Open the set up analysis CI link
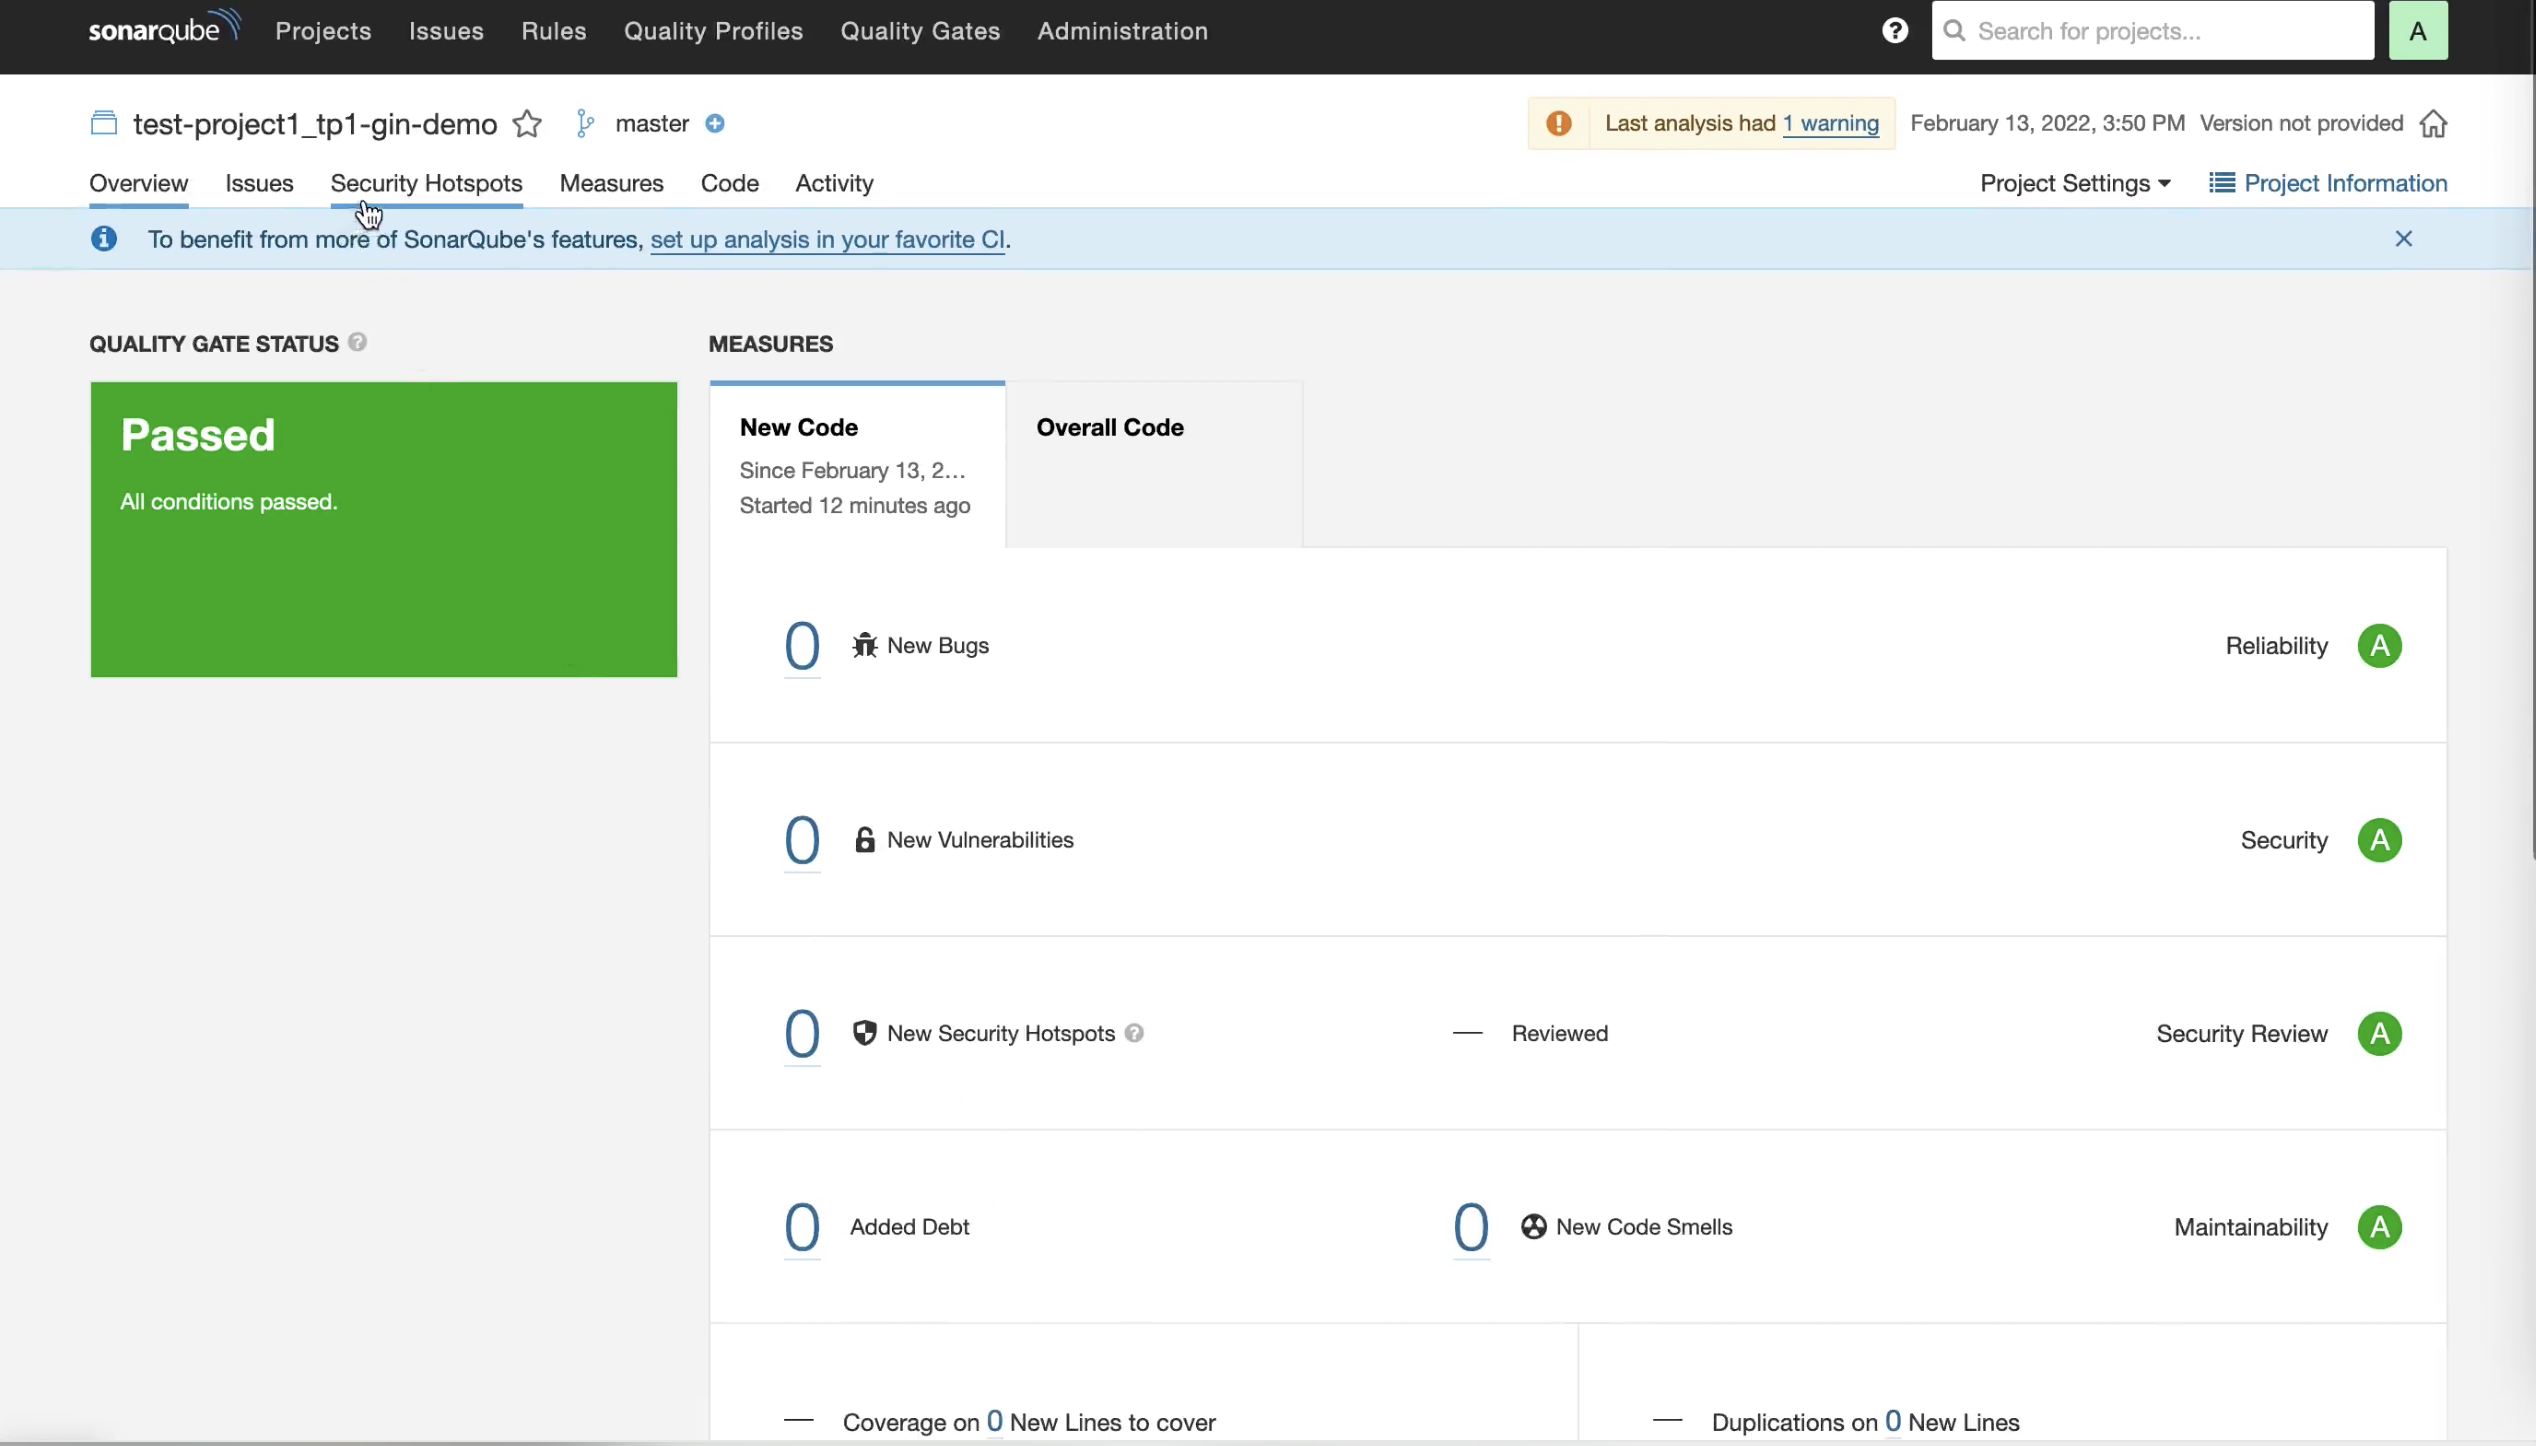Viewport: 2536px width, 1446px height. (827, 240)
